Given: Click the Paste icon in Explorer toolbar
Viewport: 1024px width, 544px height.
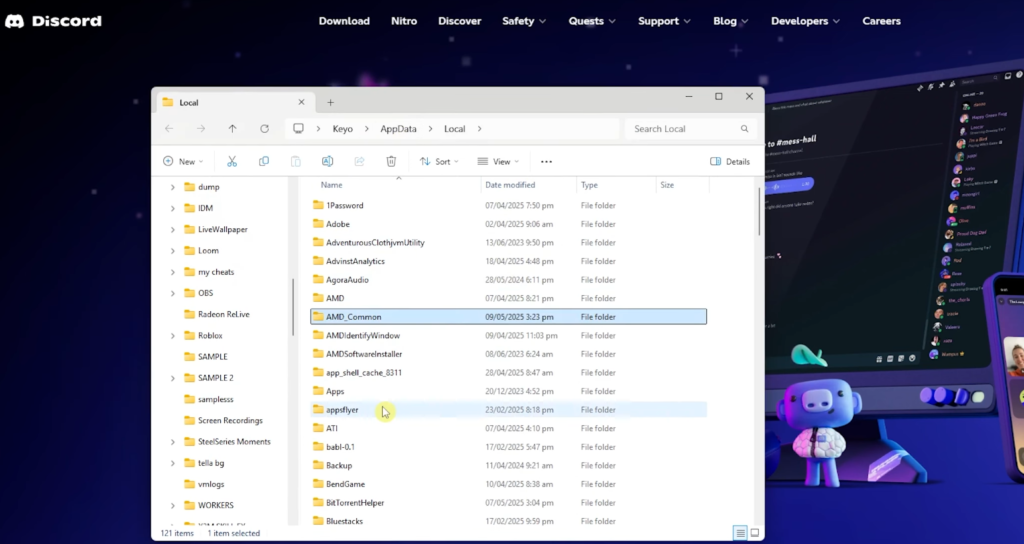Looking at the screenshot, I should (x=295, y=161).
